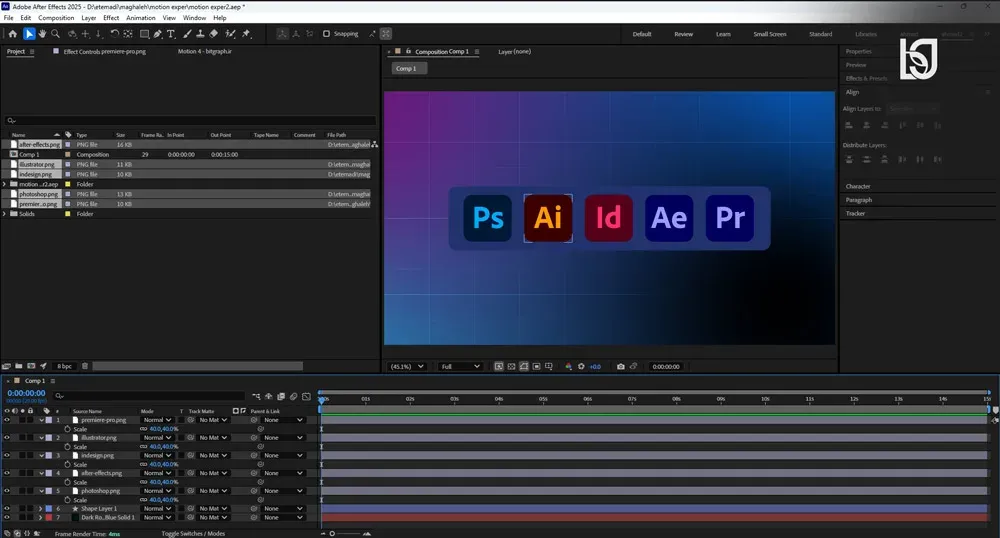Switch to Effect Controls premiere-pro.png tab
This screenshot has height=538, width=1000.
(105, 52)
